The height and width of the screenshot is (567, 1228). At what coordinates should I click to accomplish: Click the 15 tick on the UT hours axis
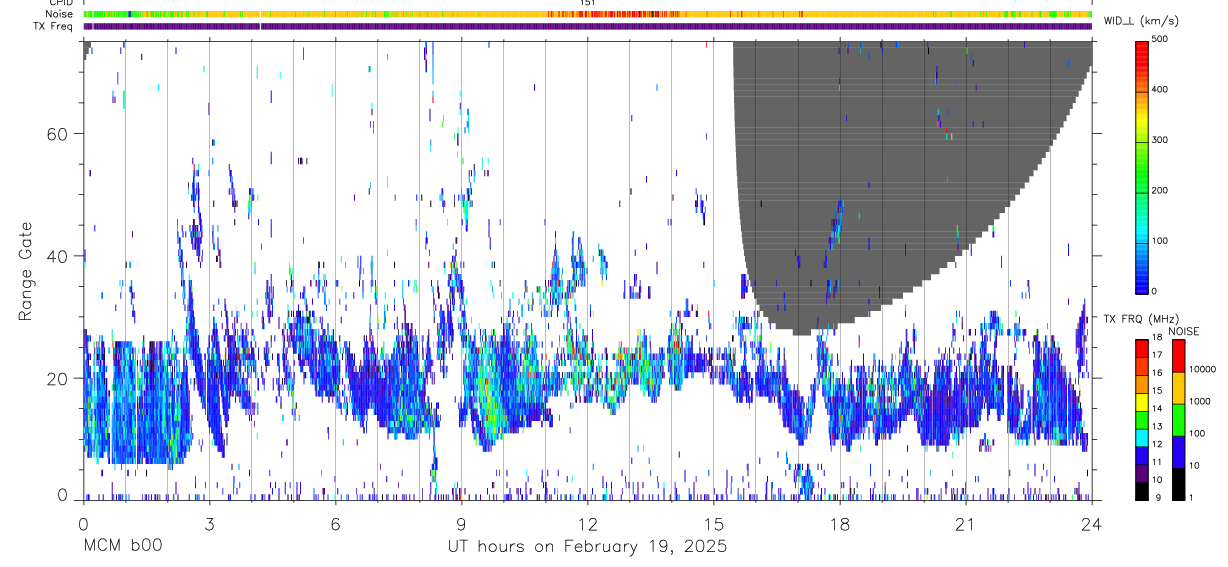point(714,523)
